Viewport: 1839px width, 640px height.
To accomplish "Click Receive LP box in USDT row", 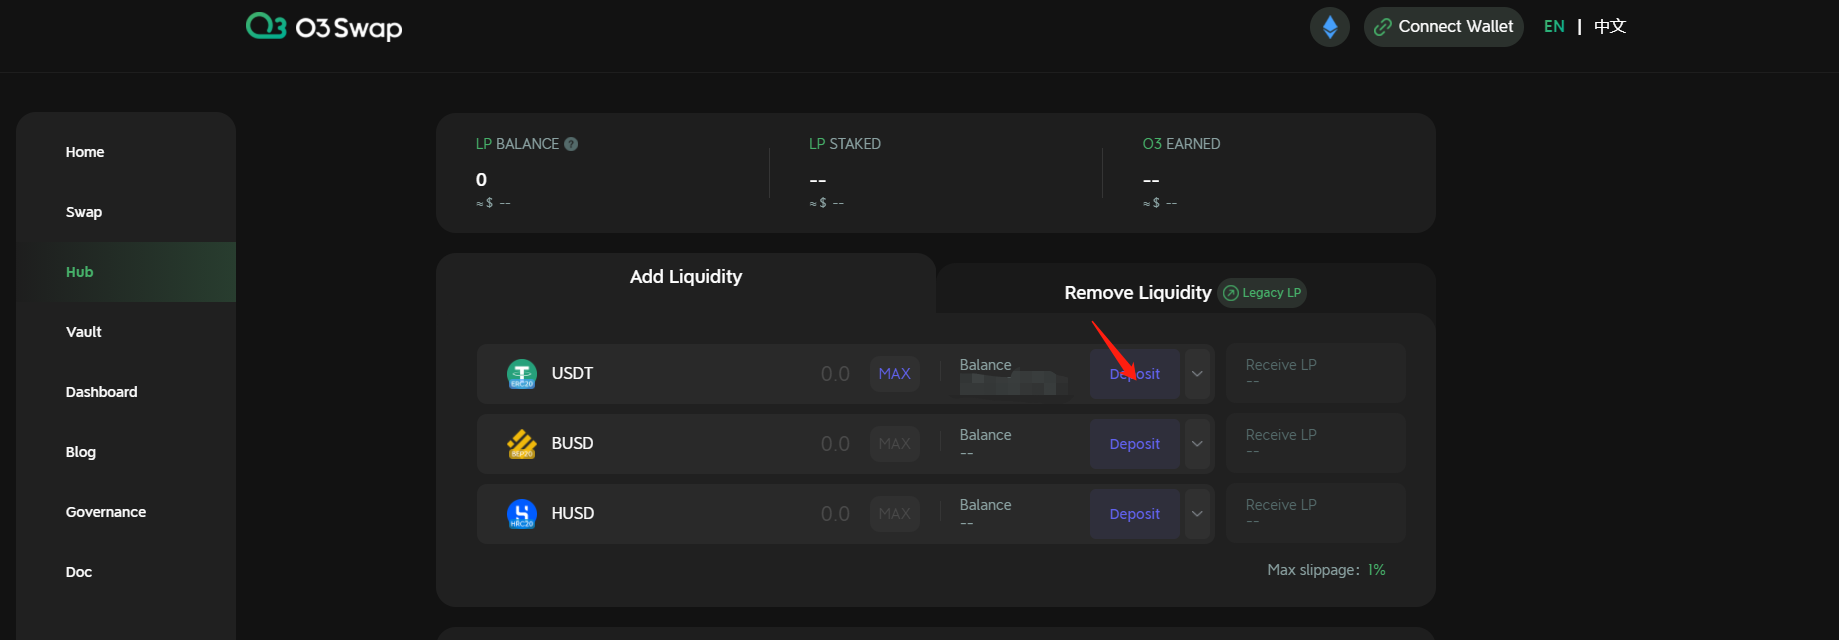I will click(1316, 374).
